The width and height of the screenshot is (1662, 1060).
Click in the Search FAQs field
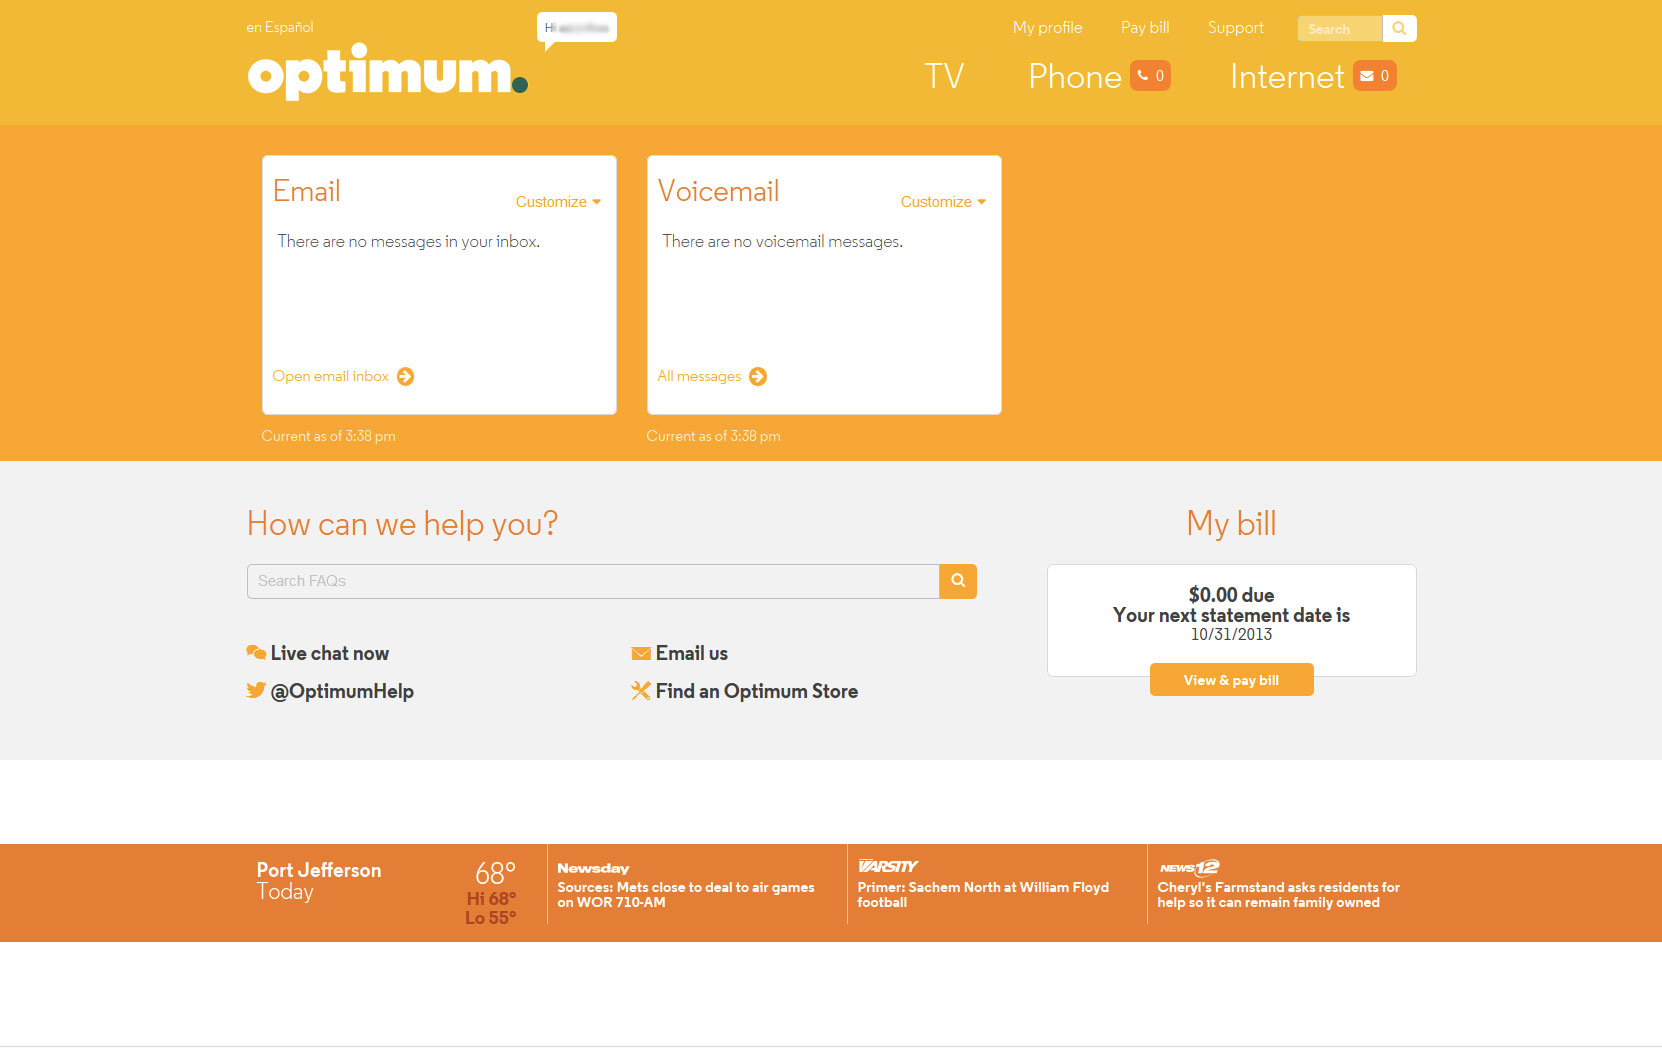coord(593,581)
